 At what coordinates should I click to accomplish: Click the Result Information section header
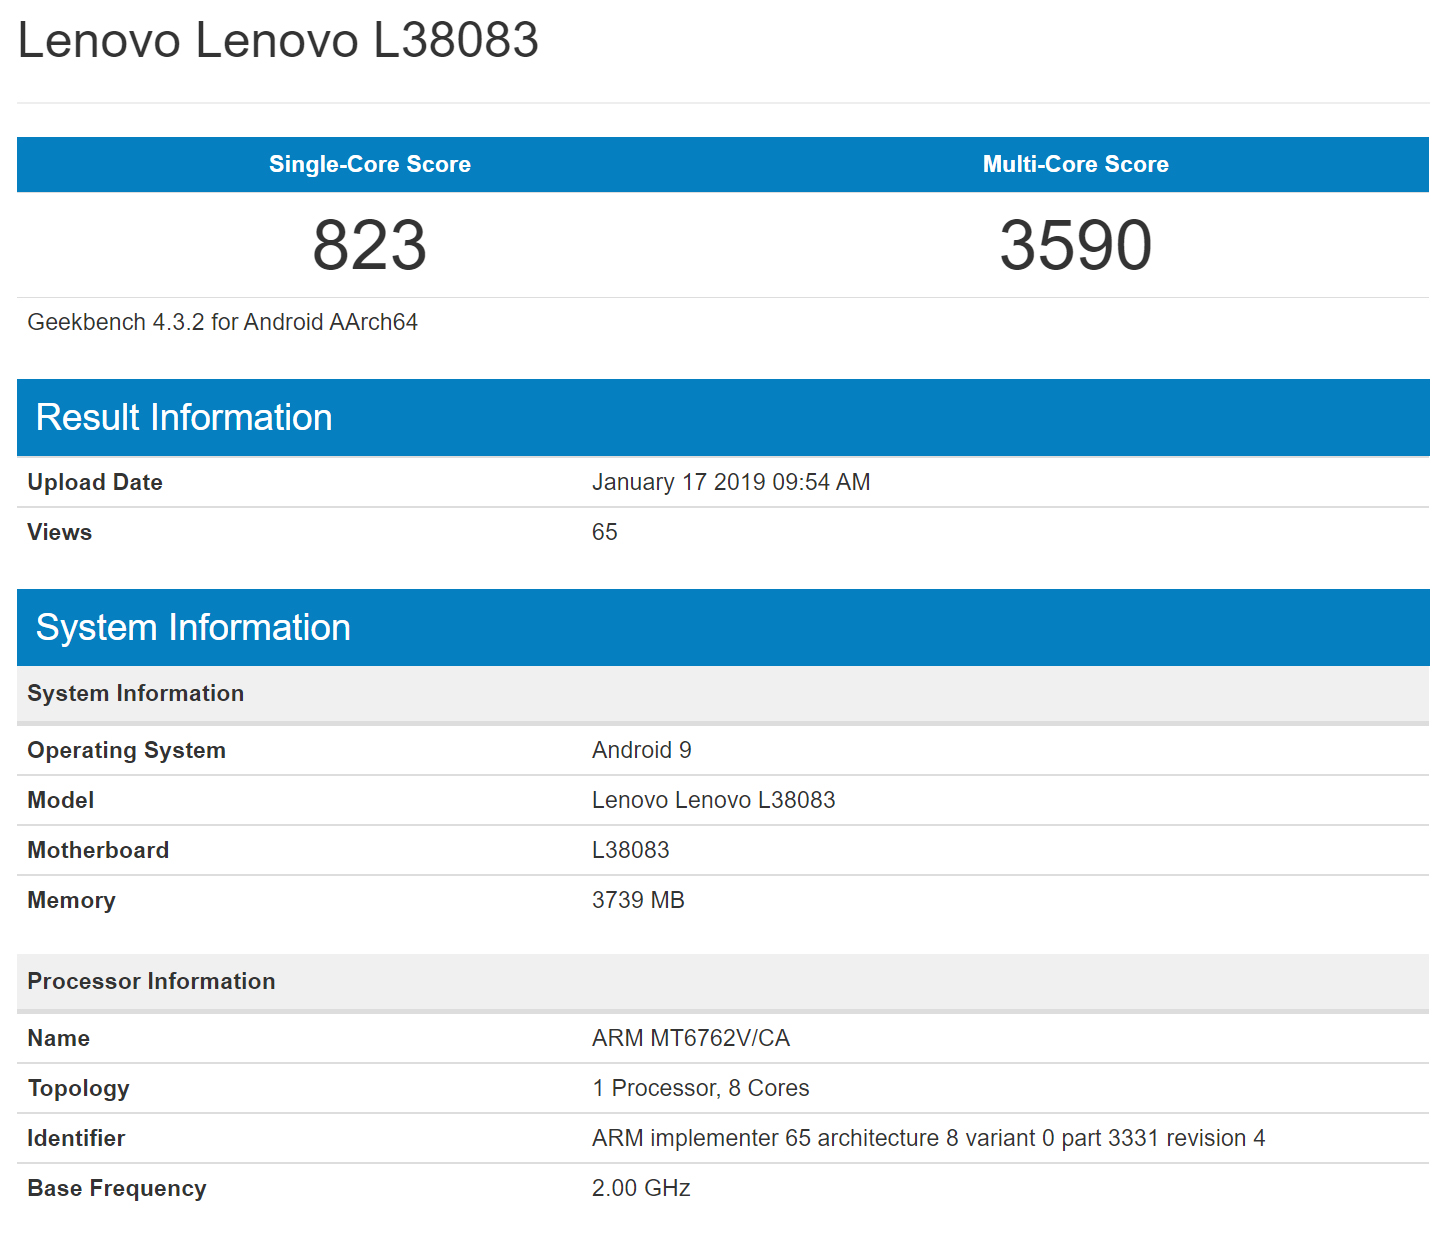coord(184,417)
